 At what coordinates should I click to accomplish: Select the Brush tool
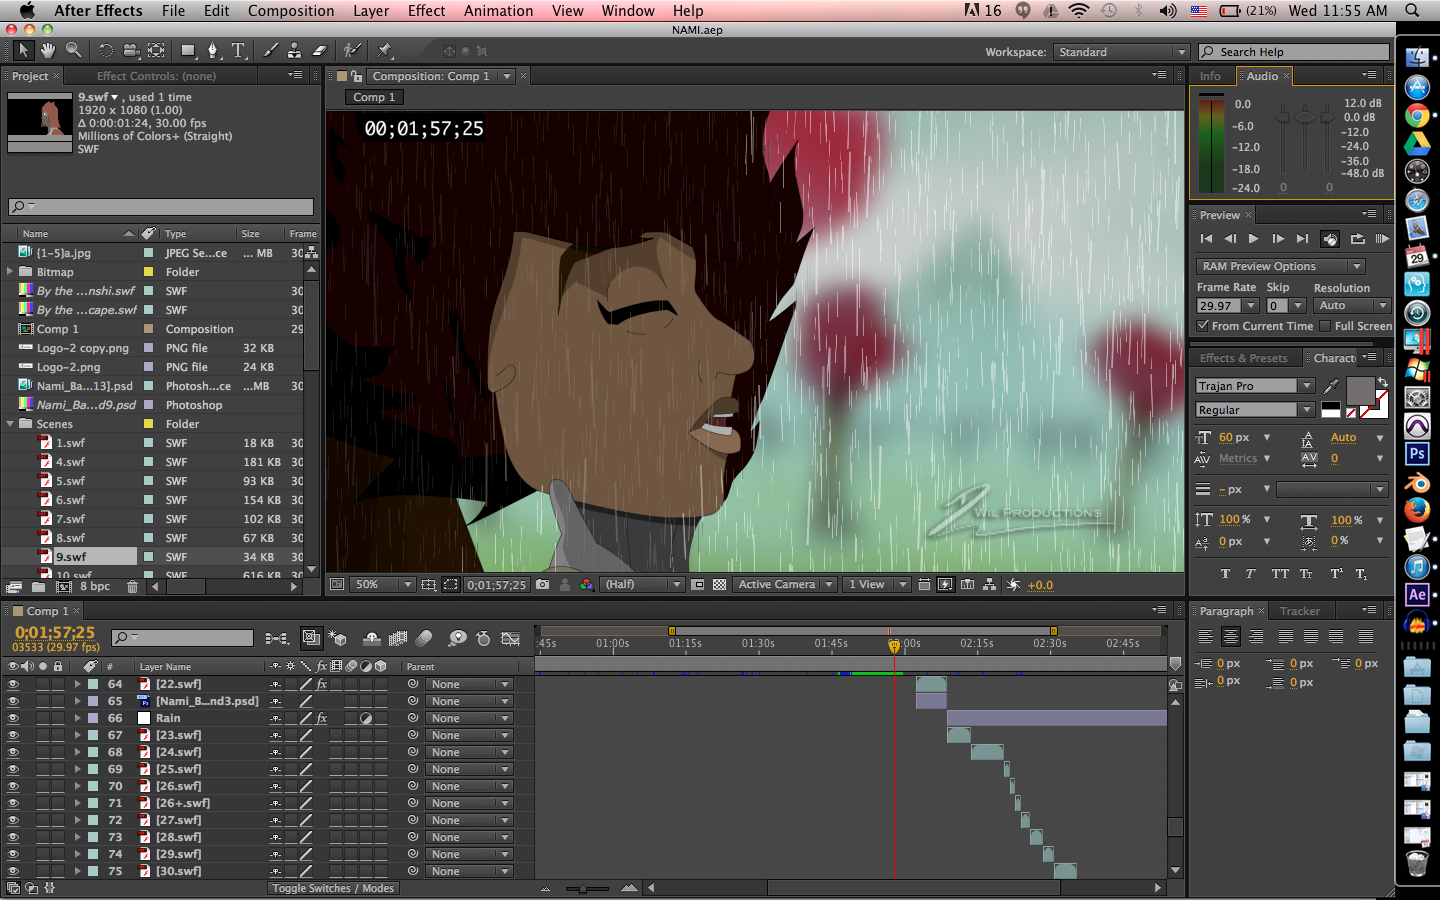271,50
